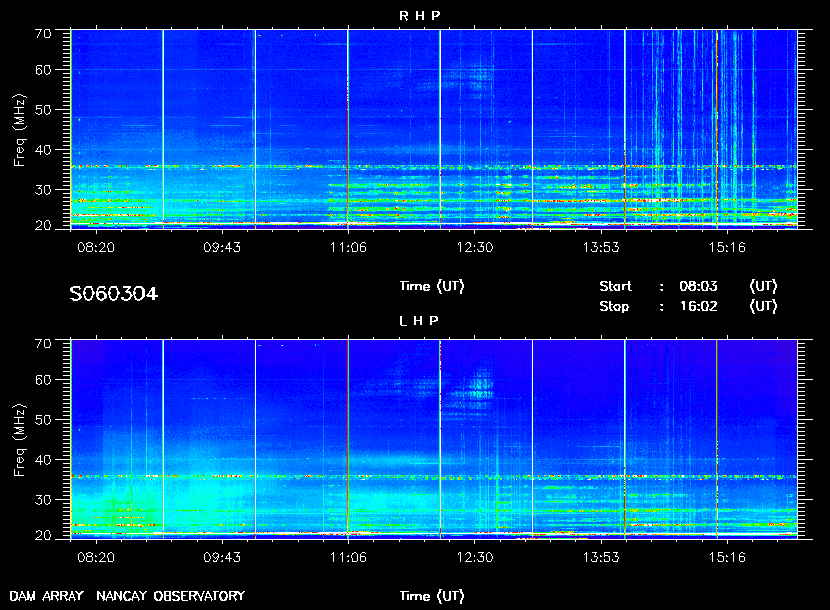The width and height of the screenshot is (830, 610).
Task: Click the start time "08:03"
Action: pos(698,286)
